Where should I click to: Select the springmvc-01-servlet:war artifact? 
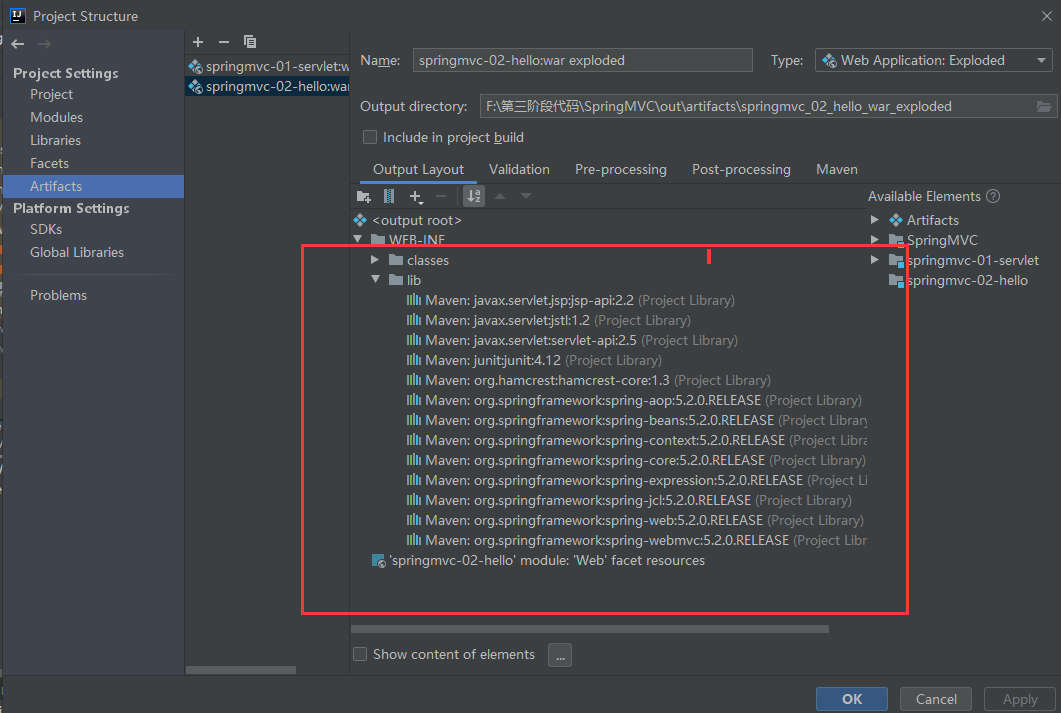click(268, 66)
